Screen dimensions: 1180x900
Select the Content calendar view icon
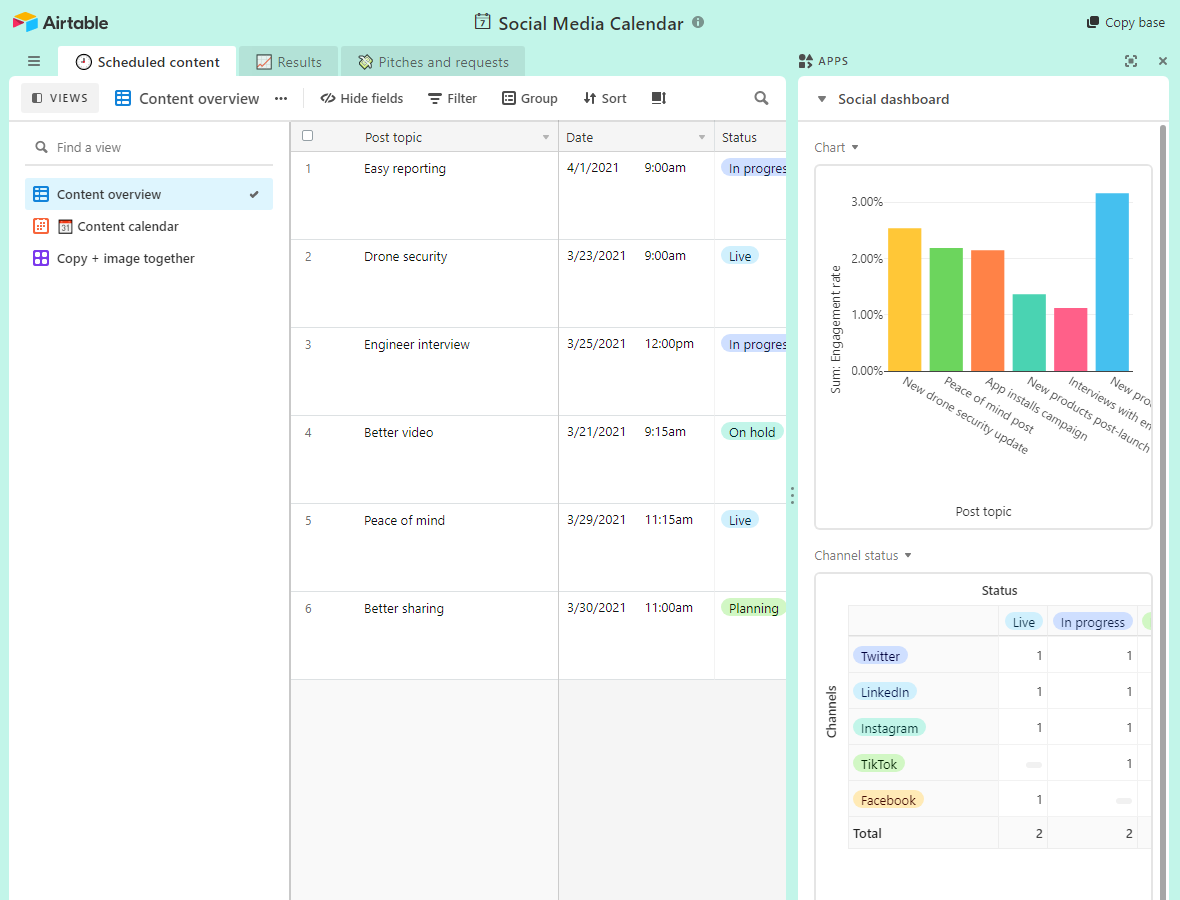[41, 226]
